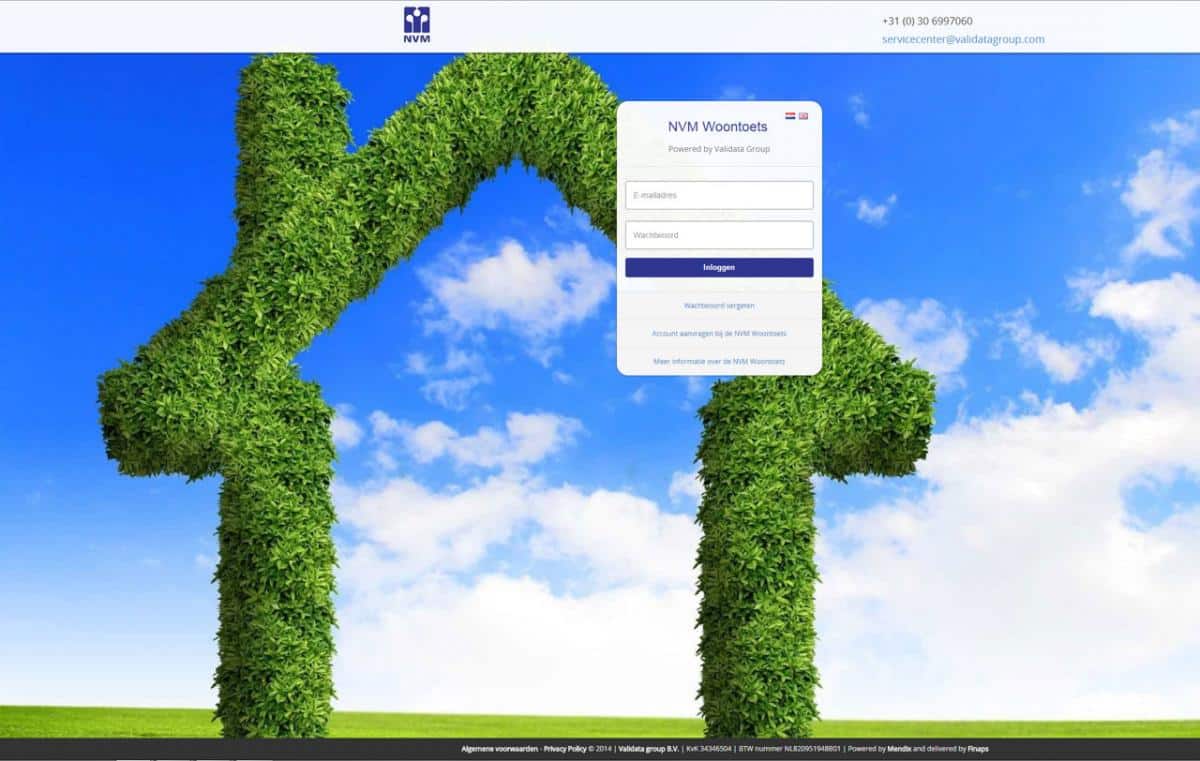Viewport: 1200px width, 761px height.
Task: Open the Finaps link in the footer
Action: [x=976, y=749]
